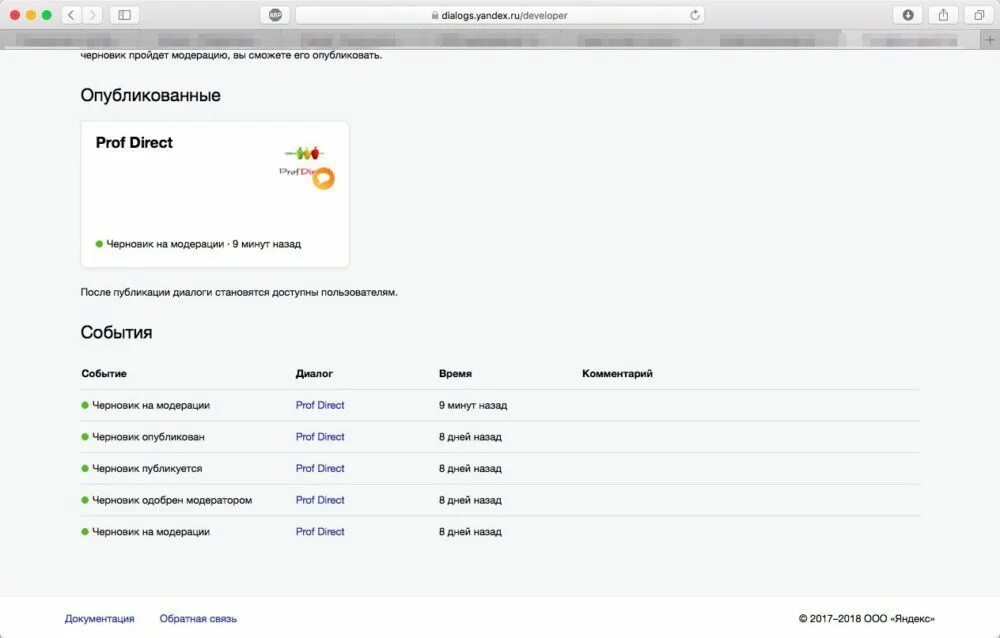Click the Prof Direct logo image
Image resolution: width=1000 pixels, height=638 pixels.
307,168
